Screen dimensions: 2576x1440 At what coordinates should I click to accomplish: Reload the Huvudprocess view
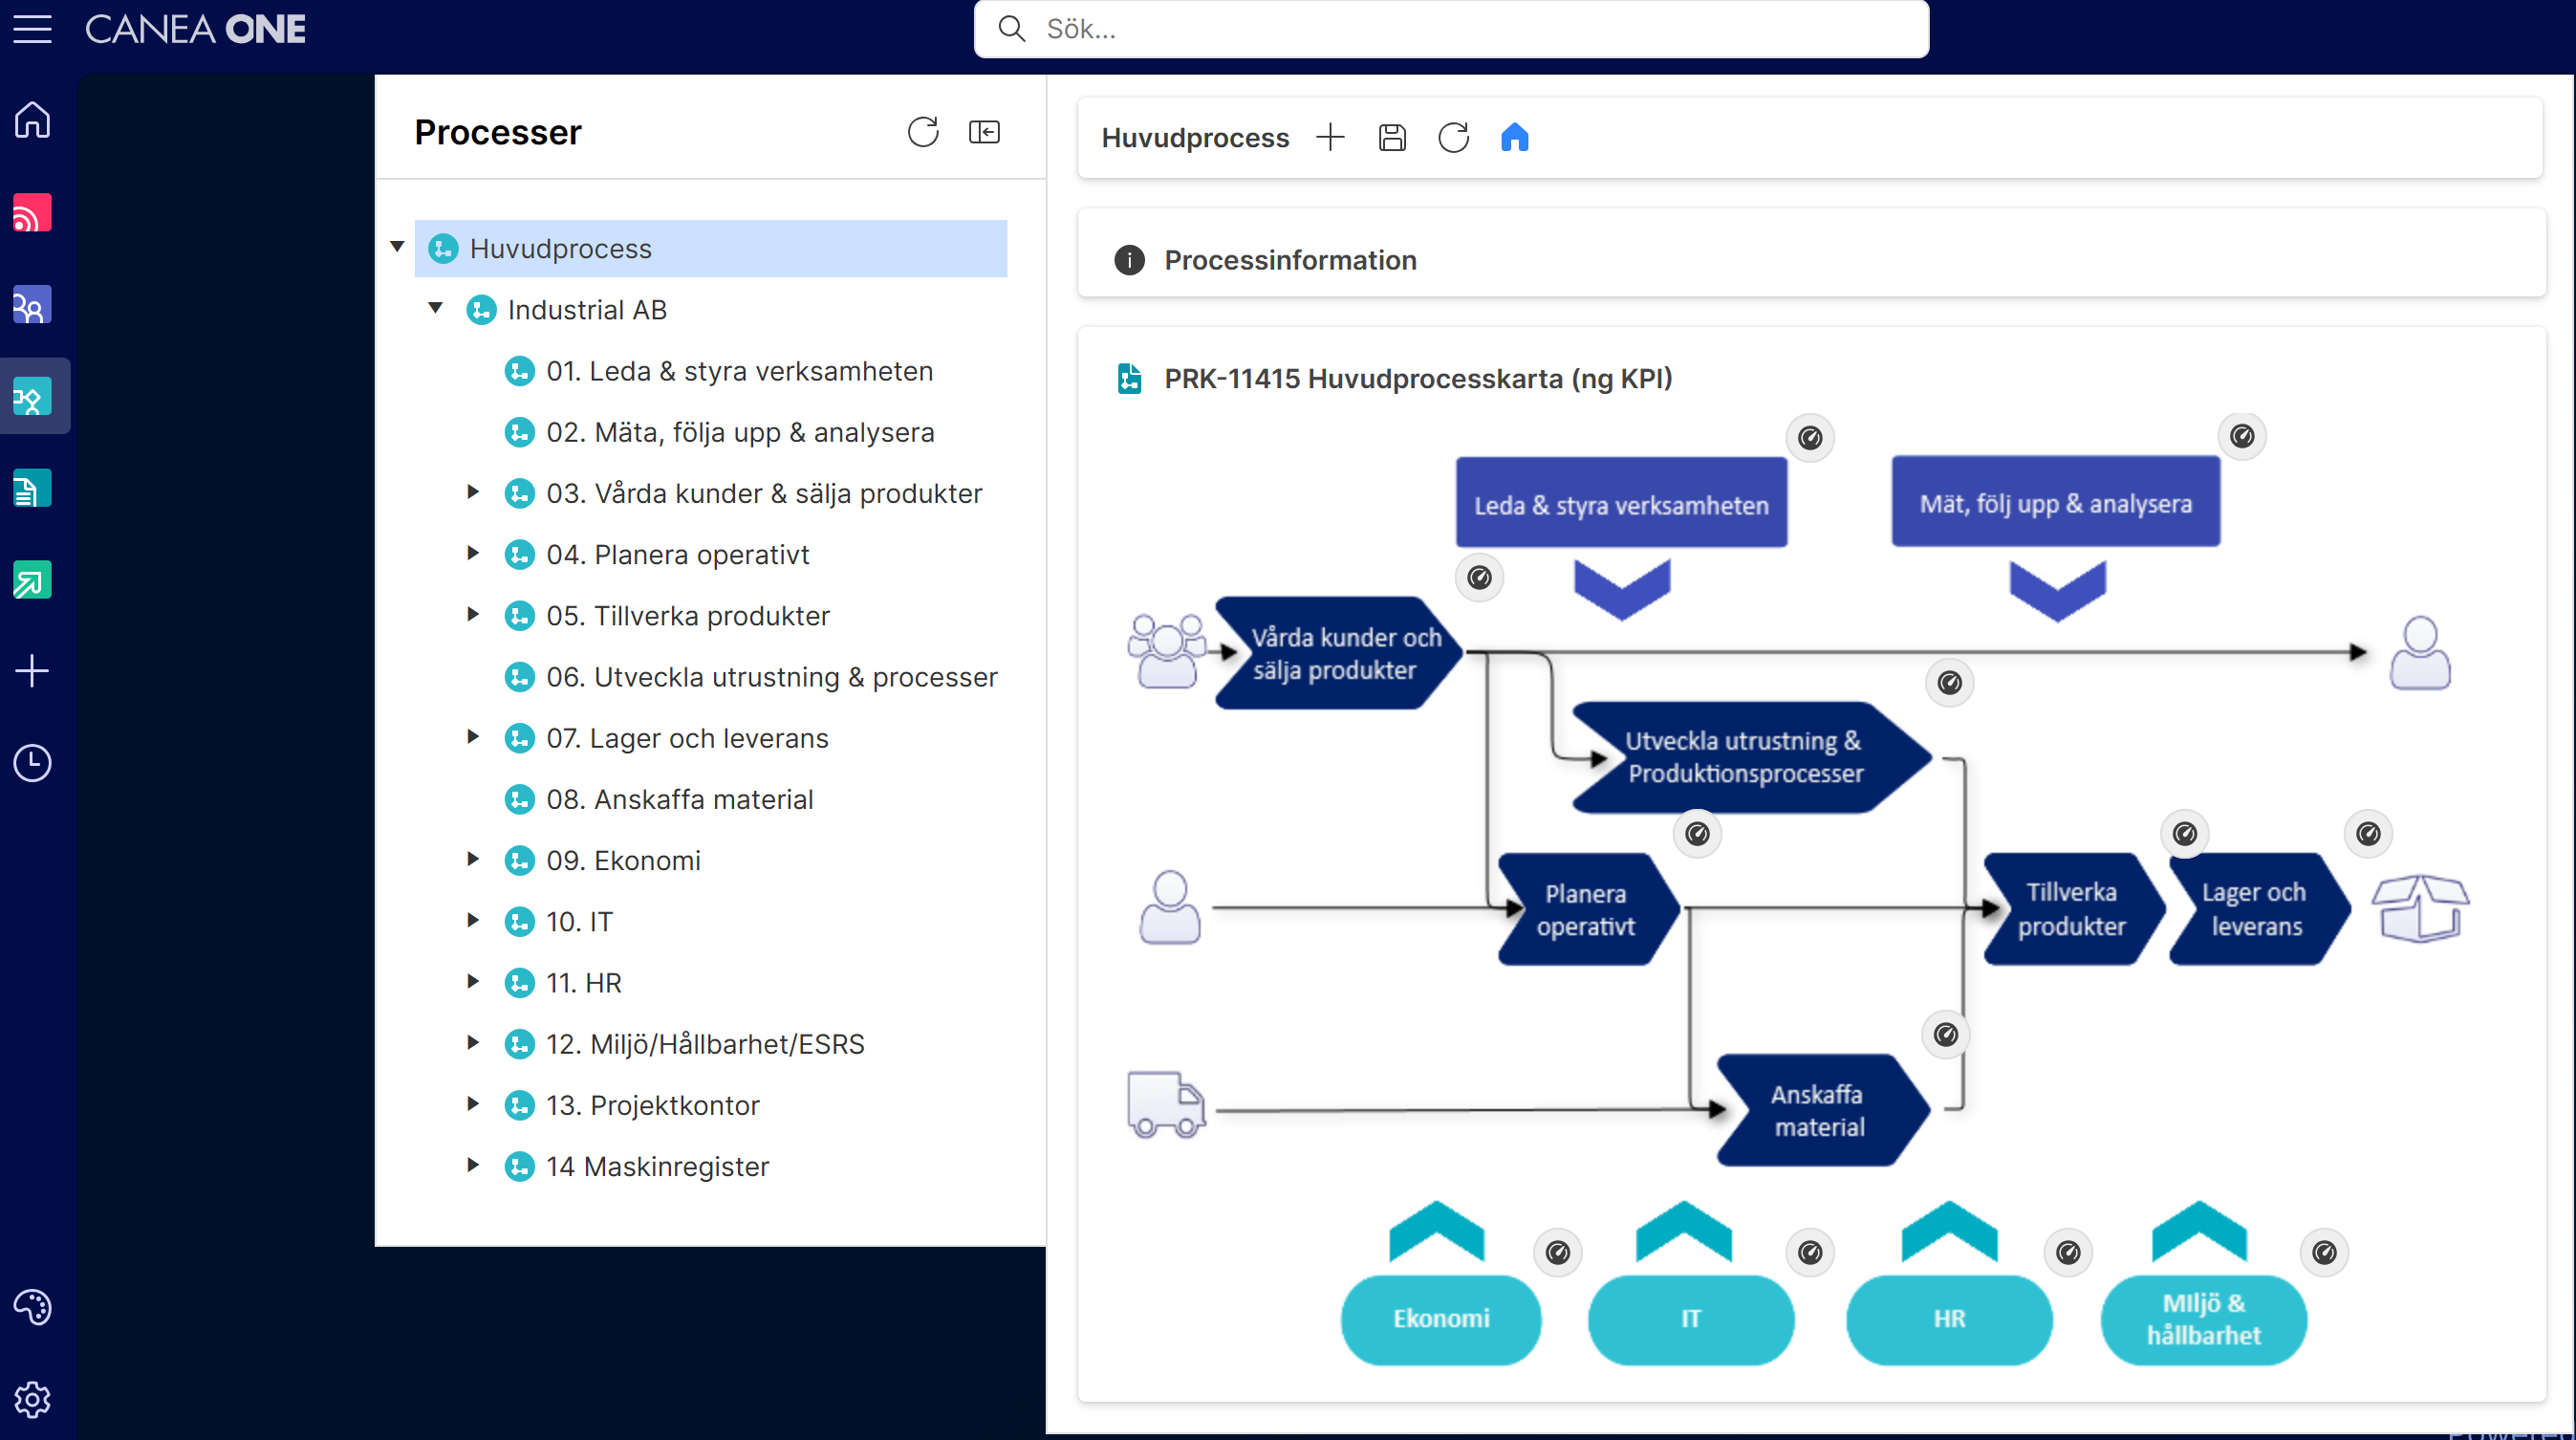tap(1453, 137)
